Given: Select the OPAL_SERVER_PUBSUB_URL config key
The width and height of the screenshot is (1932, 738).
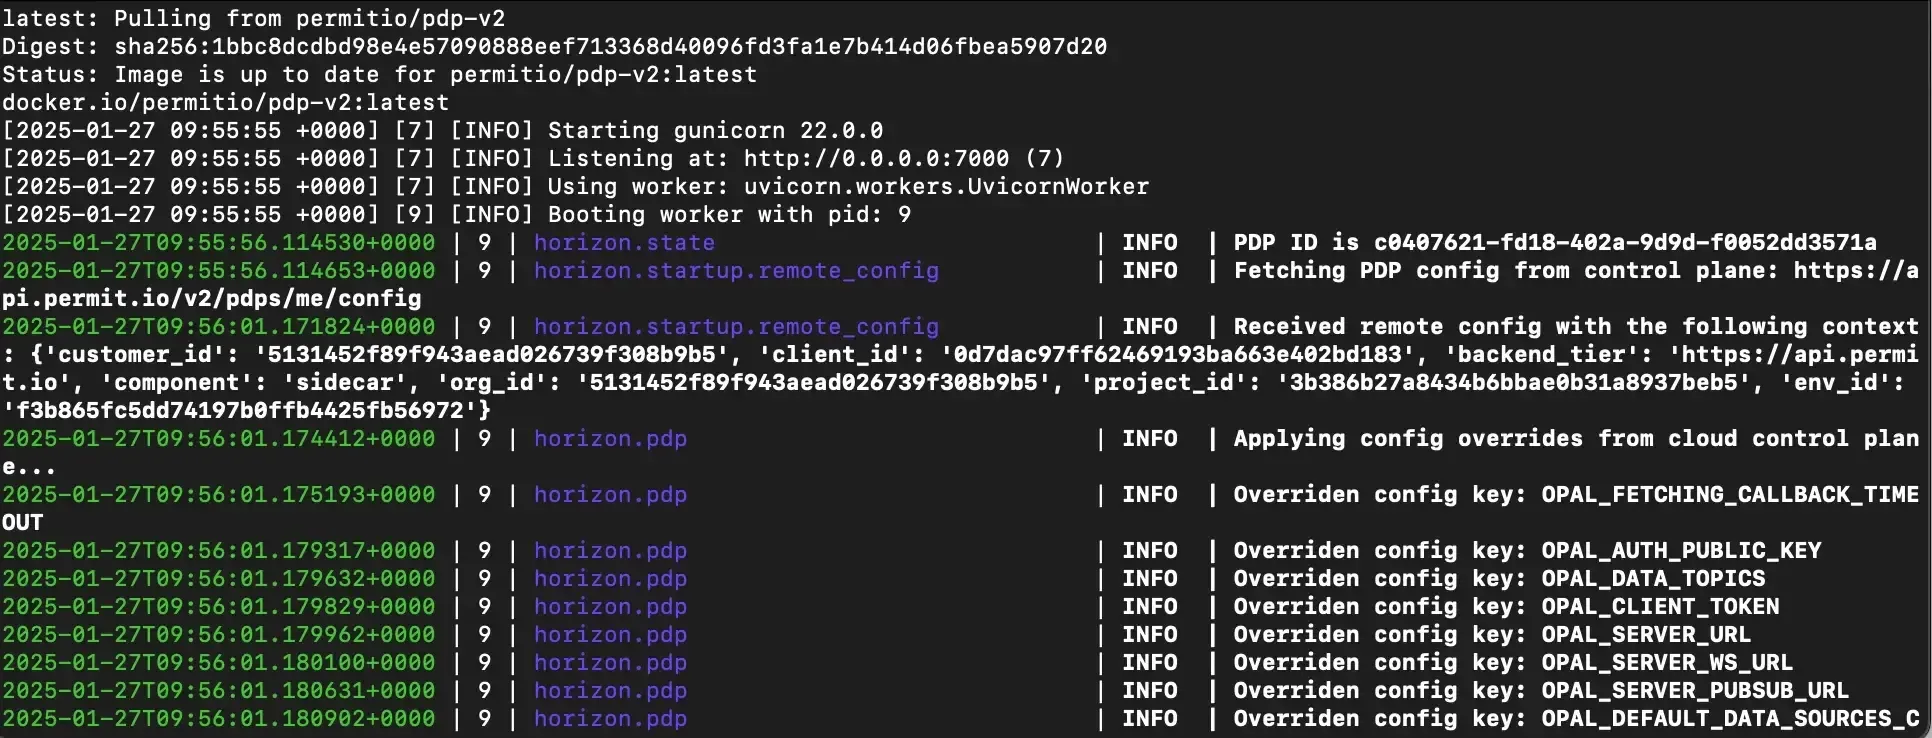Looking at the screenshot, I should point(1694,691).
